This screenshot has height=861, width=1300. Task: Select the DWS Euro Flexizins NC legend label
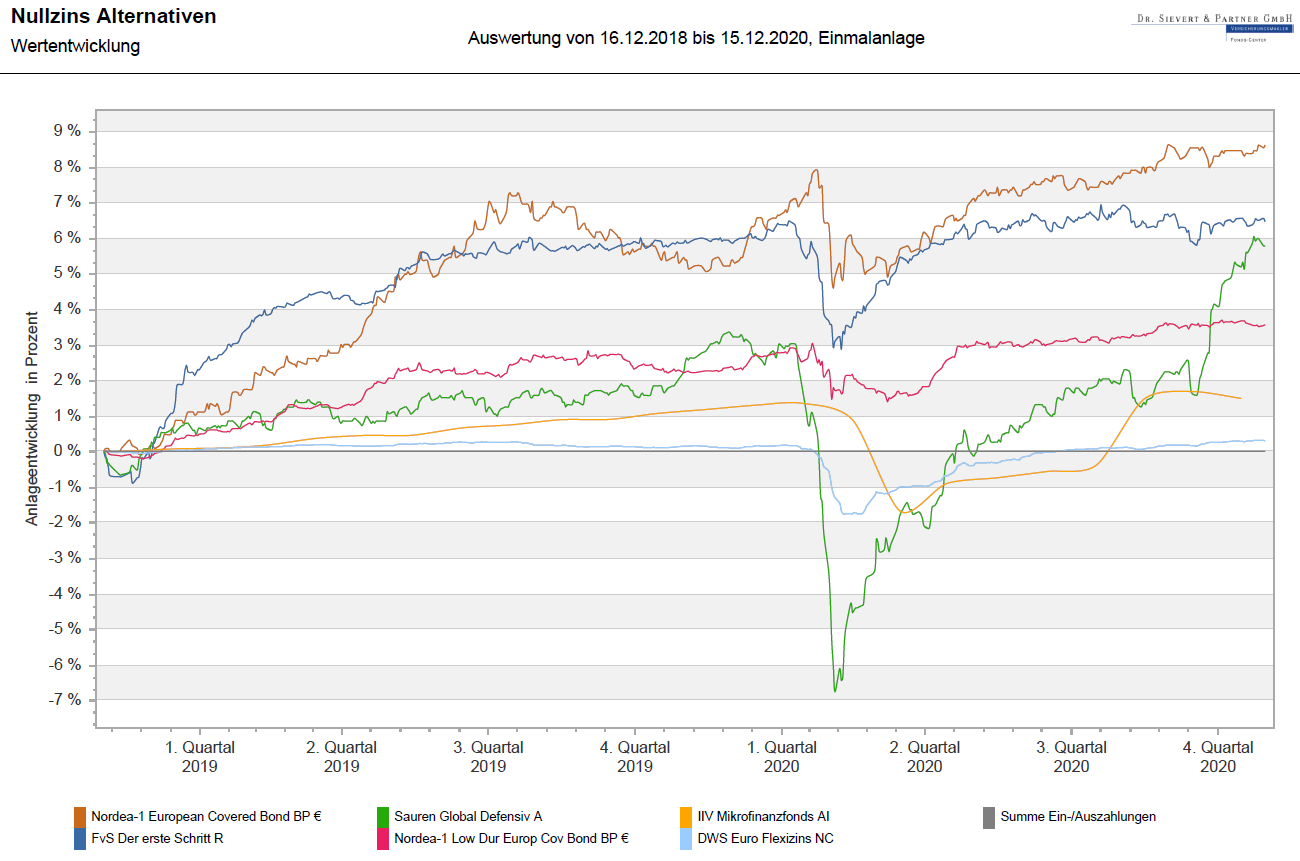click(765, 838)
